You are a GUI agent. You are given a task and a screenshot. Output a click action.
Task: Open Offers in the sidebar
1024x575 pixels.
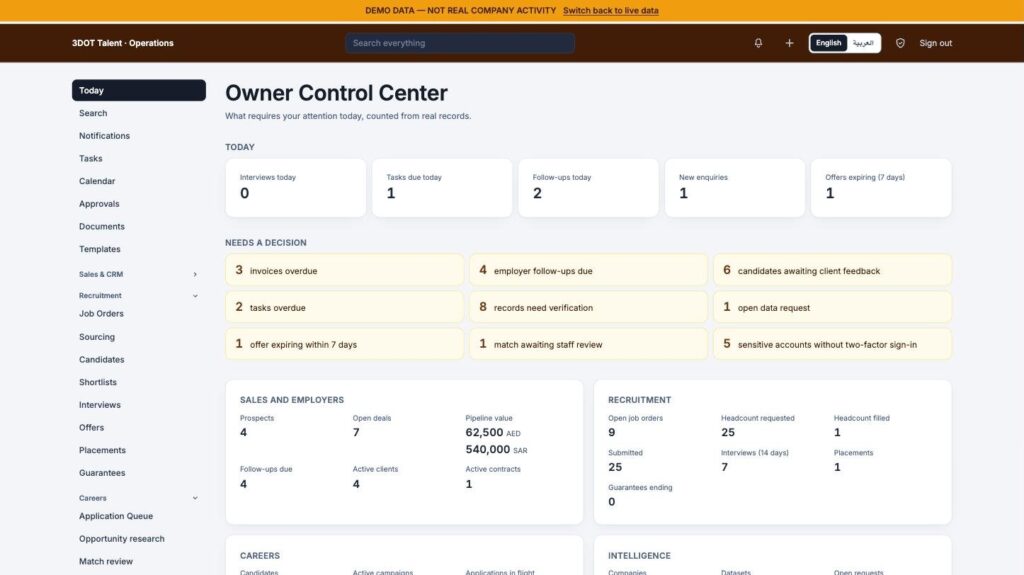point(138,427)
